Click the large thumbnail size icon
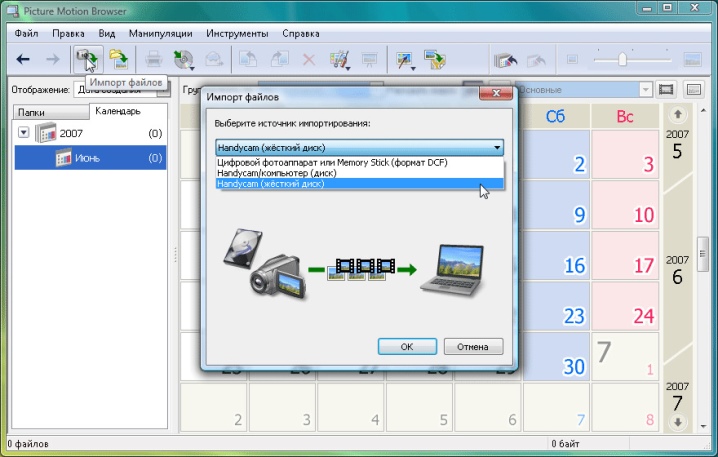This screenshot has height=457, width=718. coord(692,59)
